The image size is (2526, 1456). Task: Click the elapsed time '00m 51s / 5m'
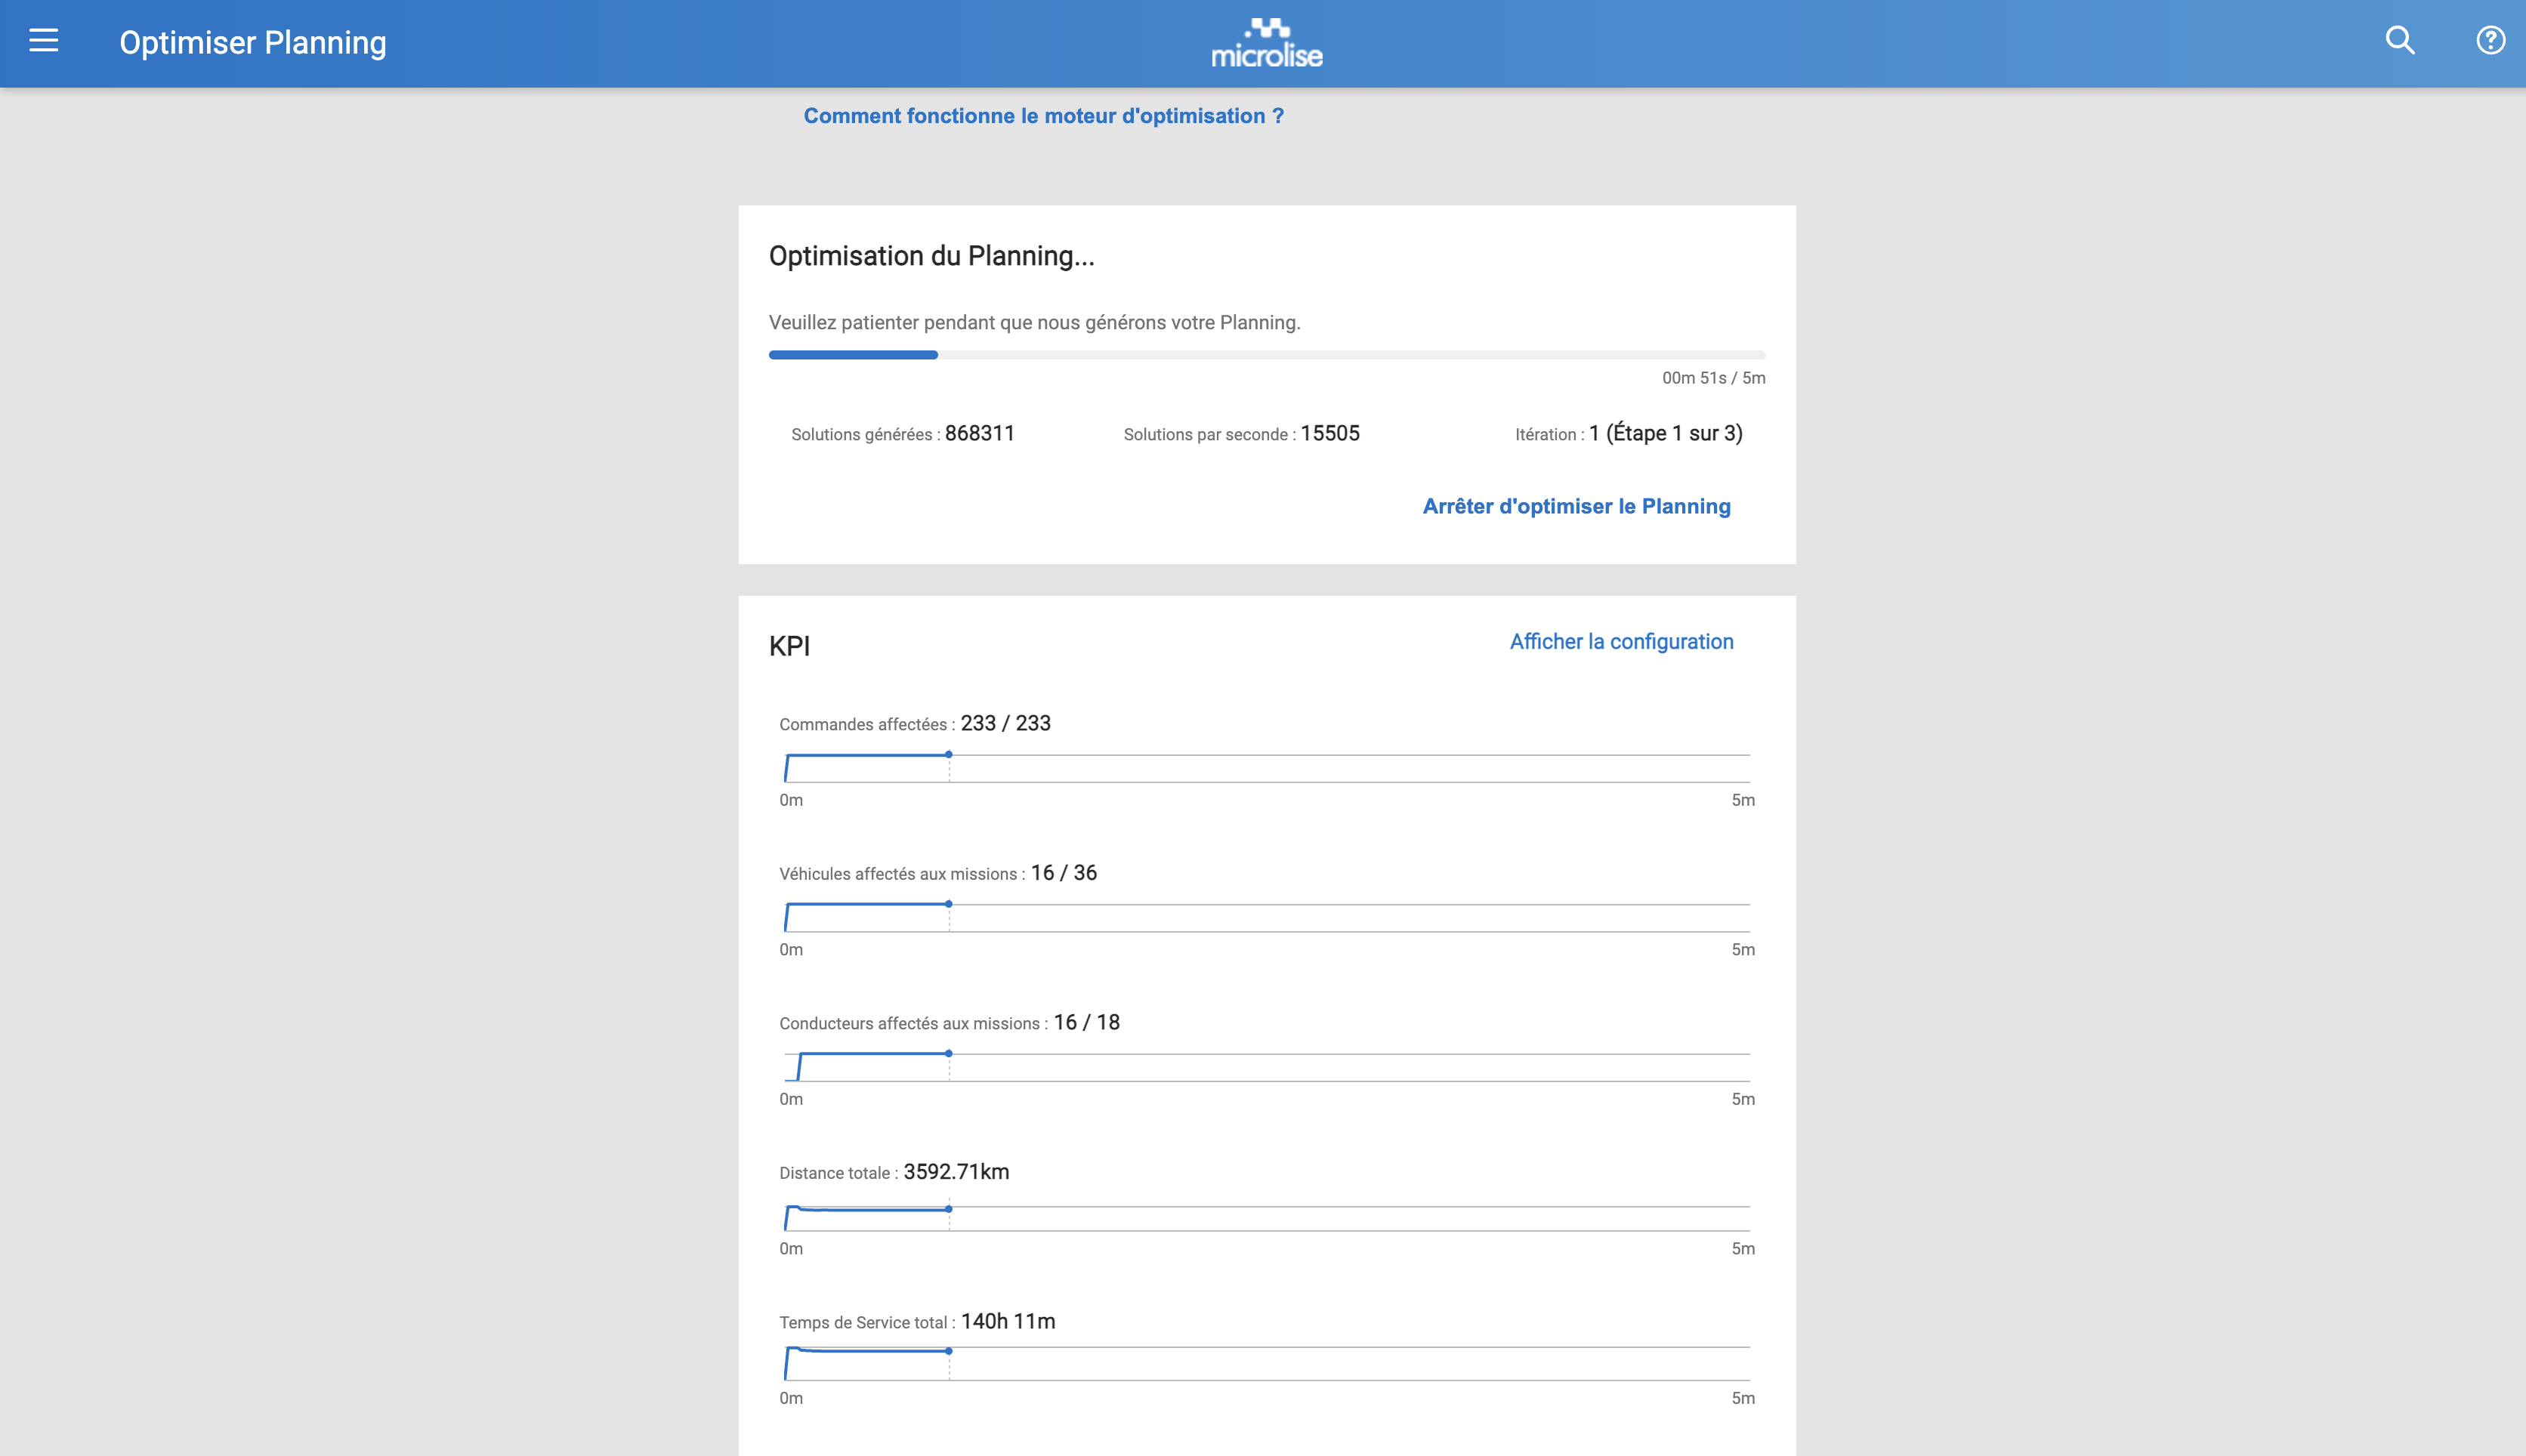coord(1713,378)
